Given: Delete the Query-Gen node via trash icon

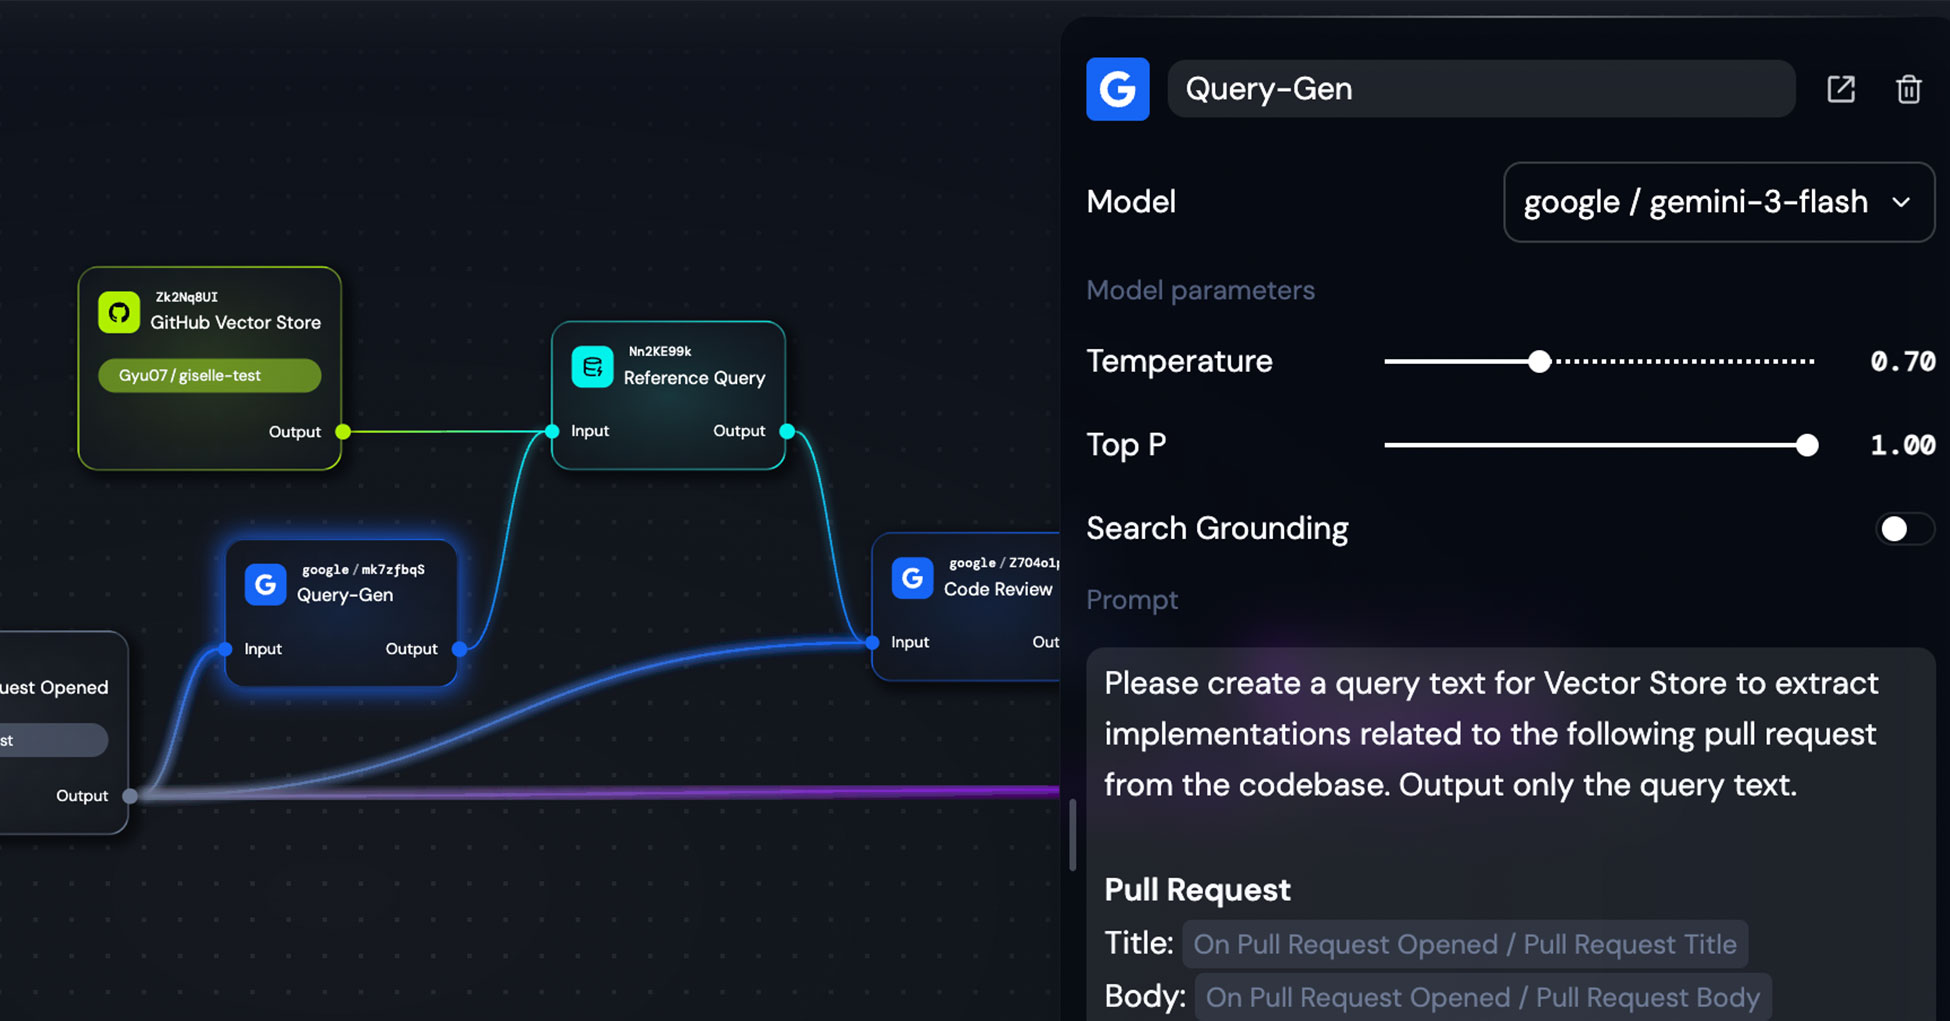Looking at the screenshot, I should tap(1908, 89).
